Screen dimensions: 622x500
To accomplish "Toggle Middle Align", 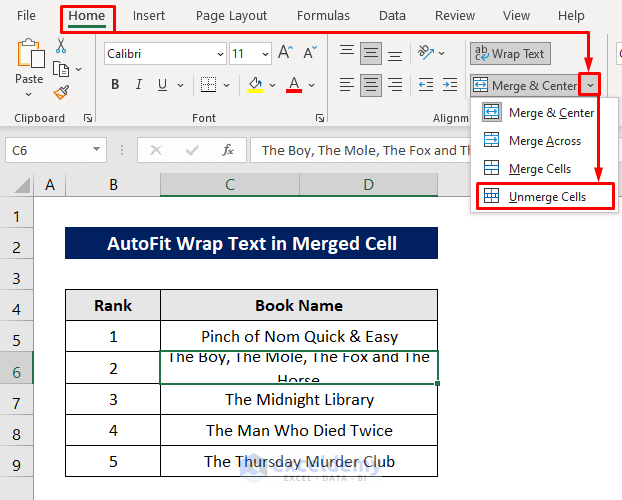I will coord(371,53).
